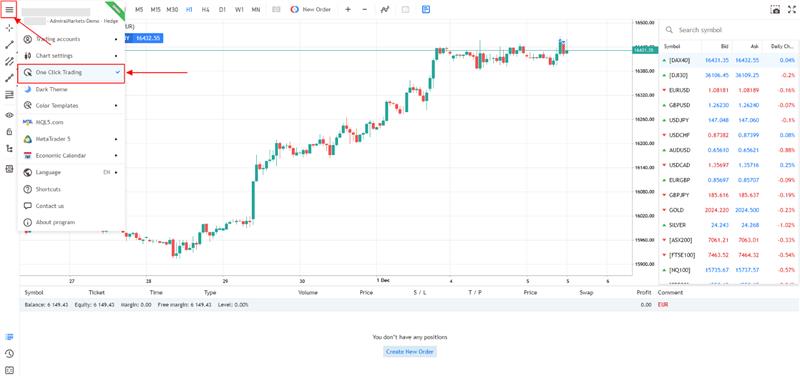
Task: Open account History clock icon
Action: click(x=9, y=354)
